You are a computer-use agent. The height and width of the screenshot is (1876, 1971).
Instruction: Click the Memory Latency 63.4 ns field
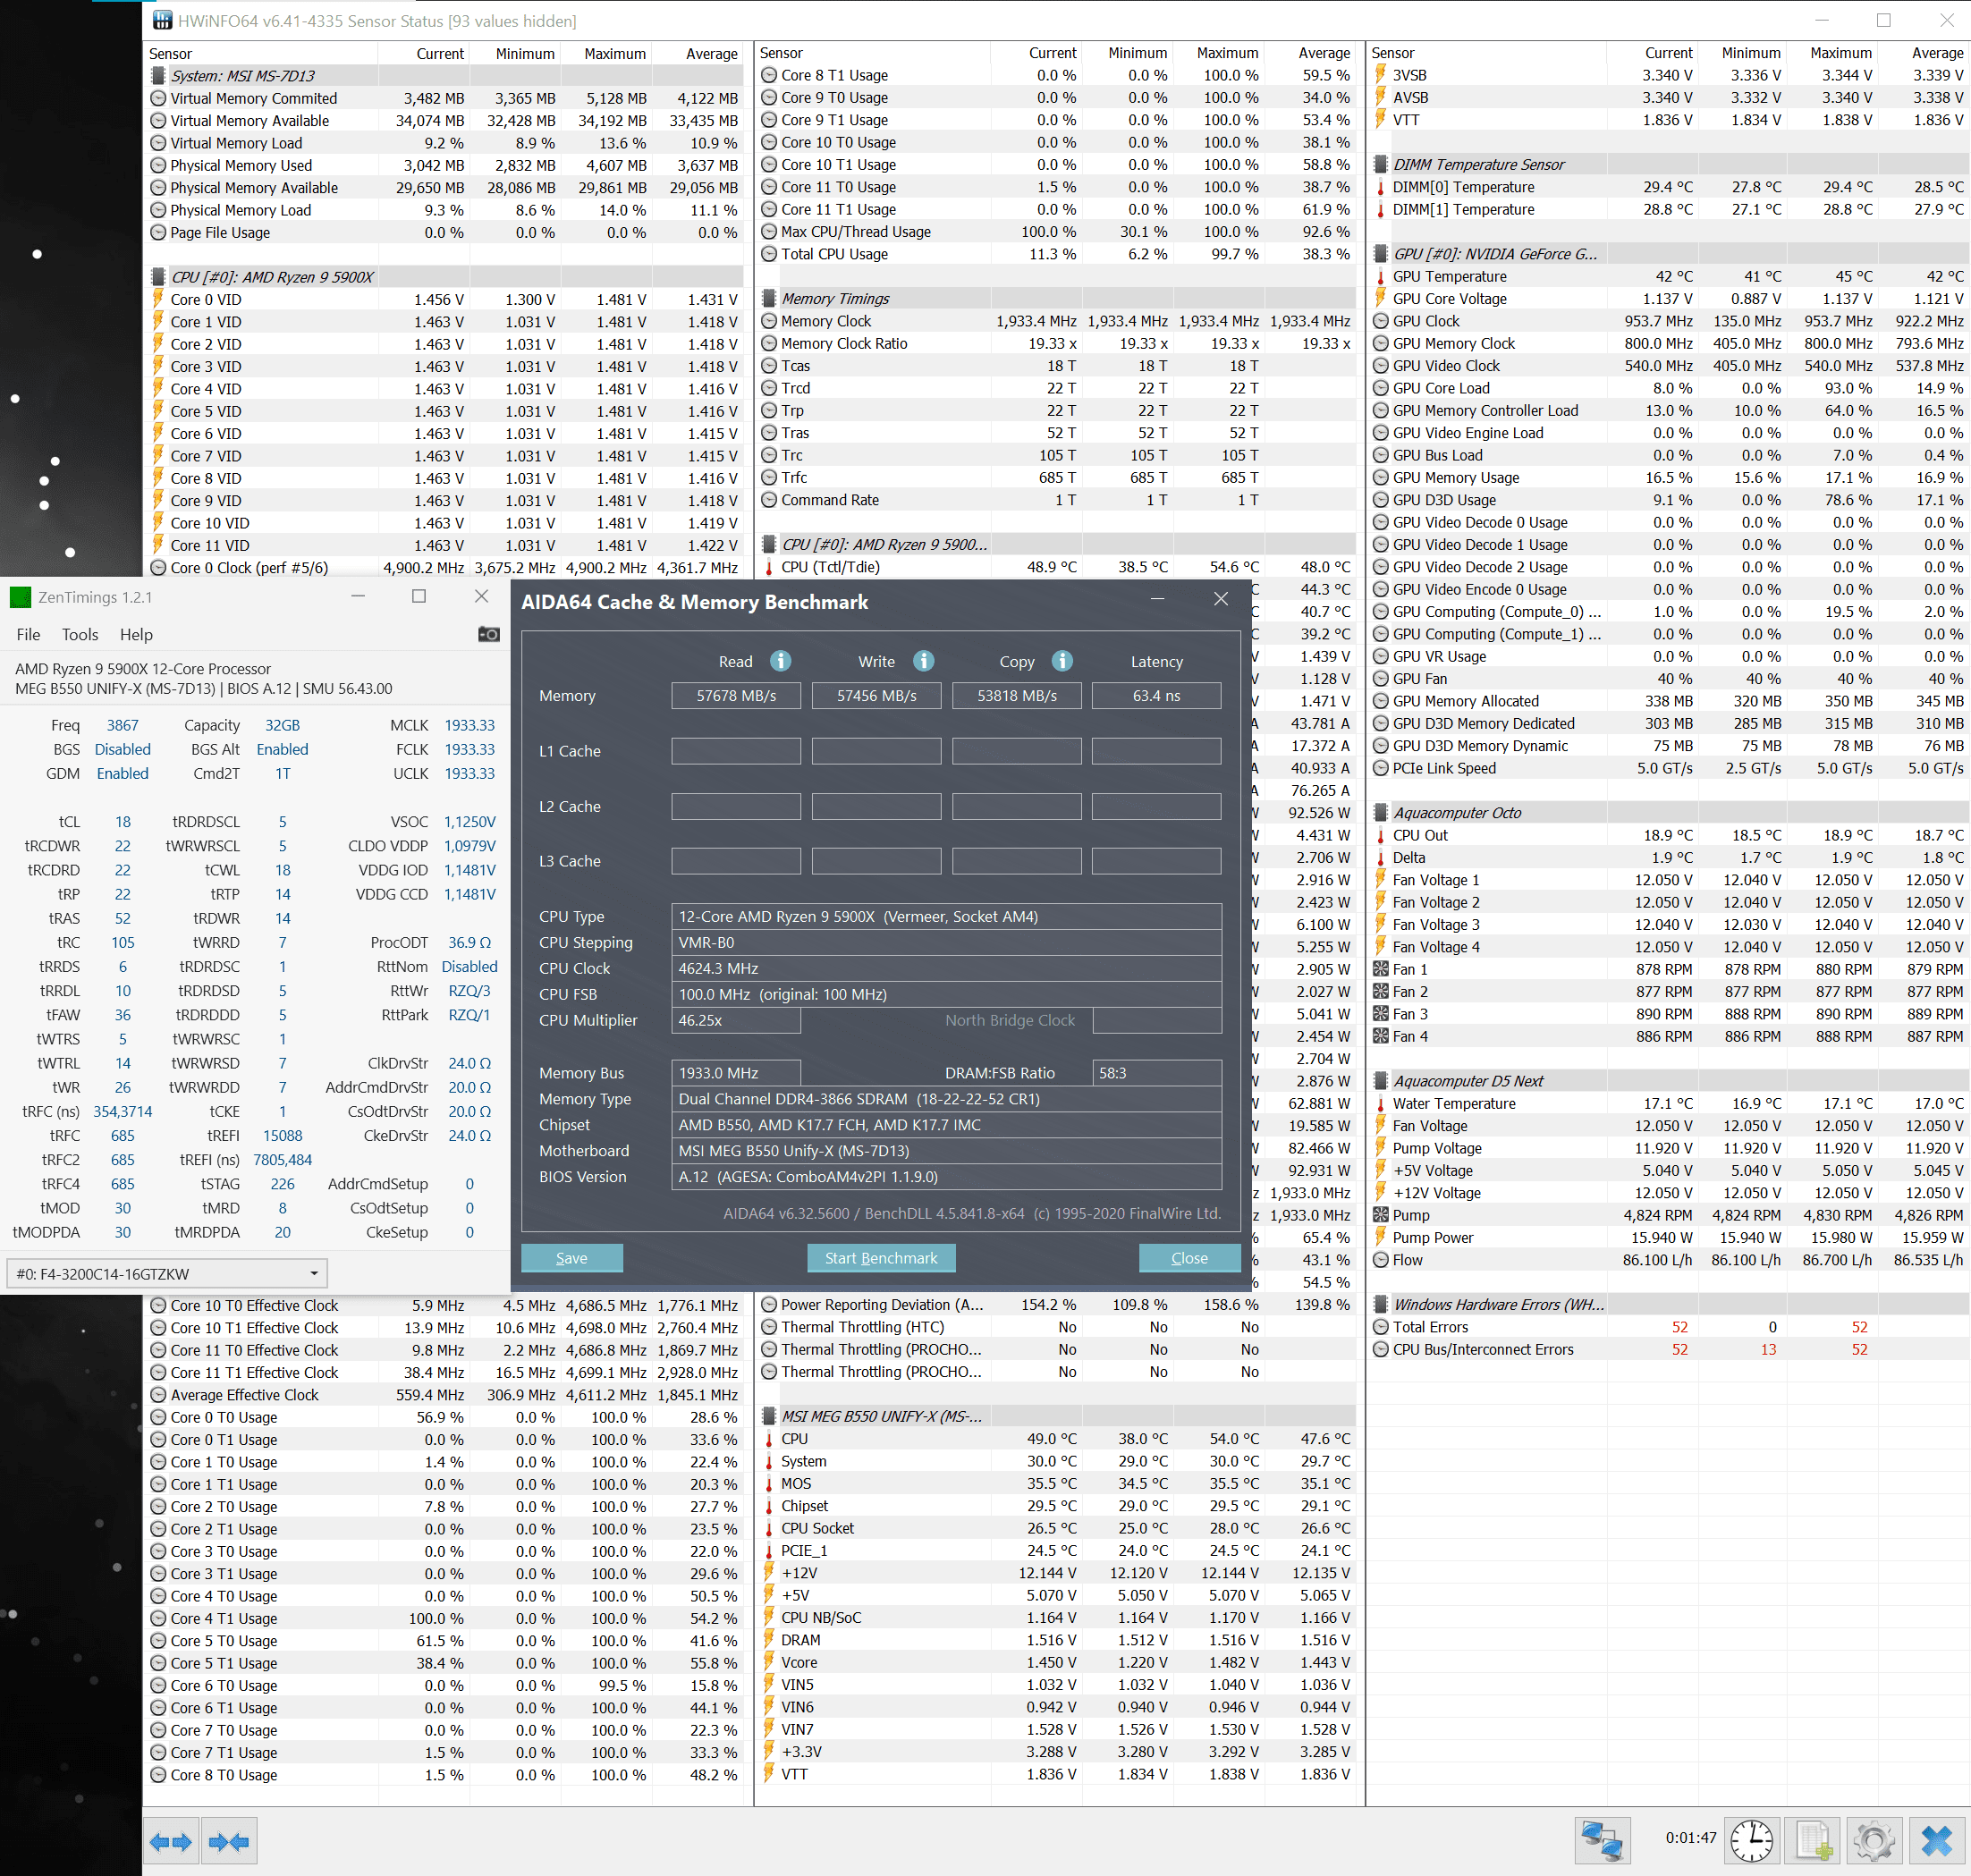click(x=1156, y=695)
